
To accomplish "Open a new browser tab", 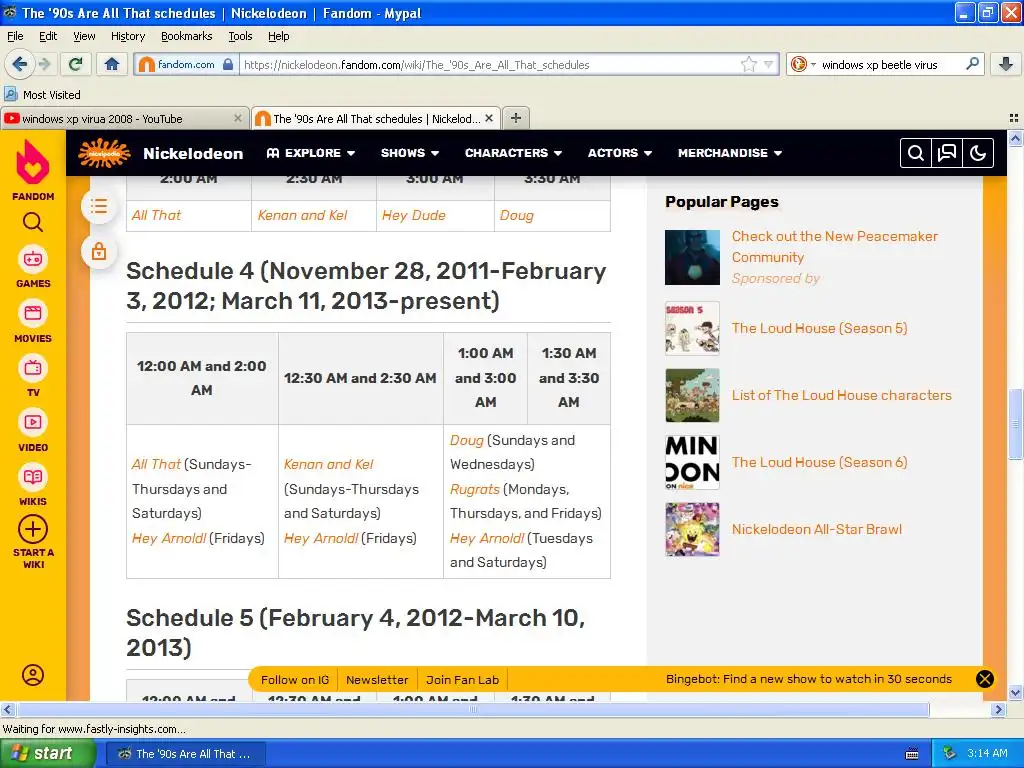I will 516,118.
